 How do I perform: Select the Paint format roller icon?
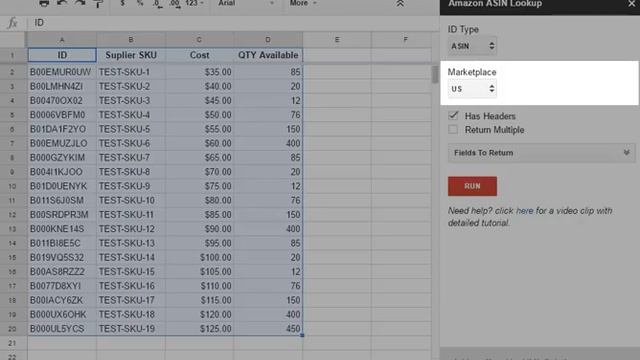98,3
